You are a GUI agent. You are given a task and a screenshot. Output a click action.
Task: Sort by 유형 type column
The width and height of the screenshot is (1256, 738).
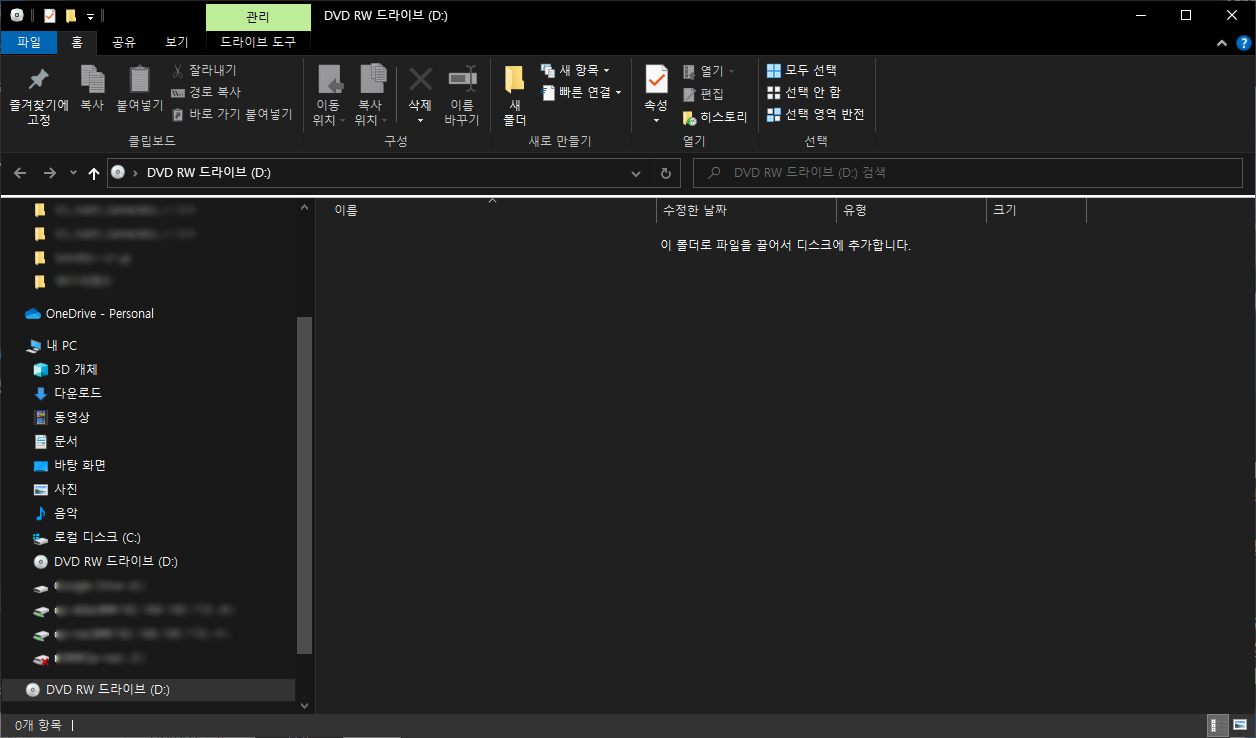coord(911,211)
